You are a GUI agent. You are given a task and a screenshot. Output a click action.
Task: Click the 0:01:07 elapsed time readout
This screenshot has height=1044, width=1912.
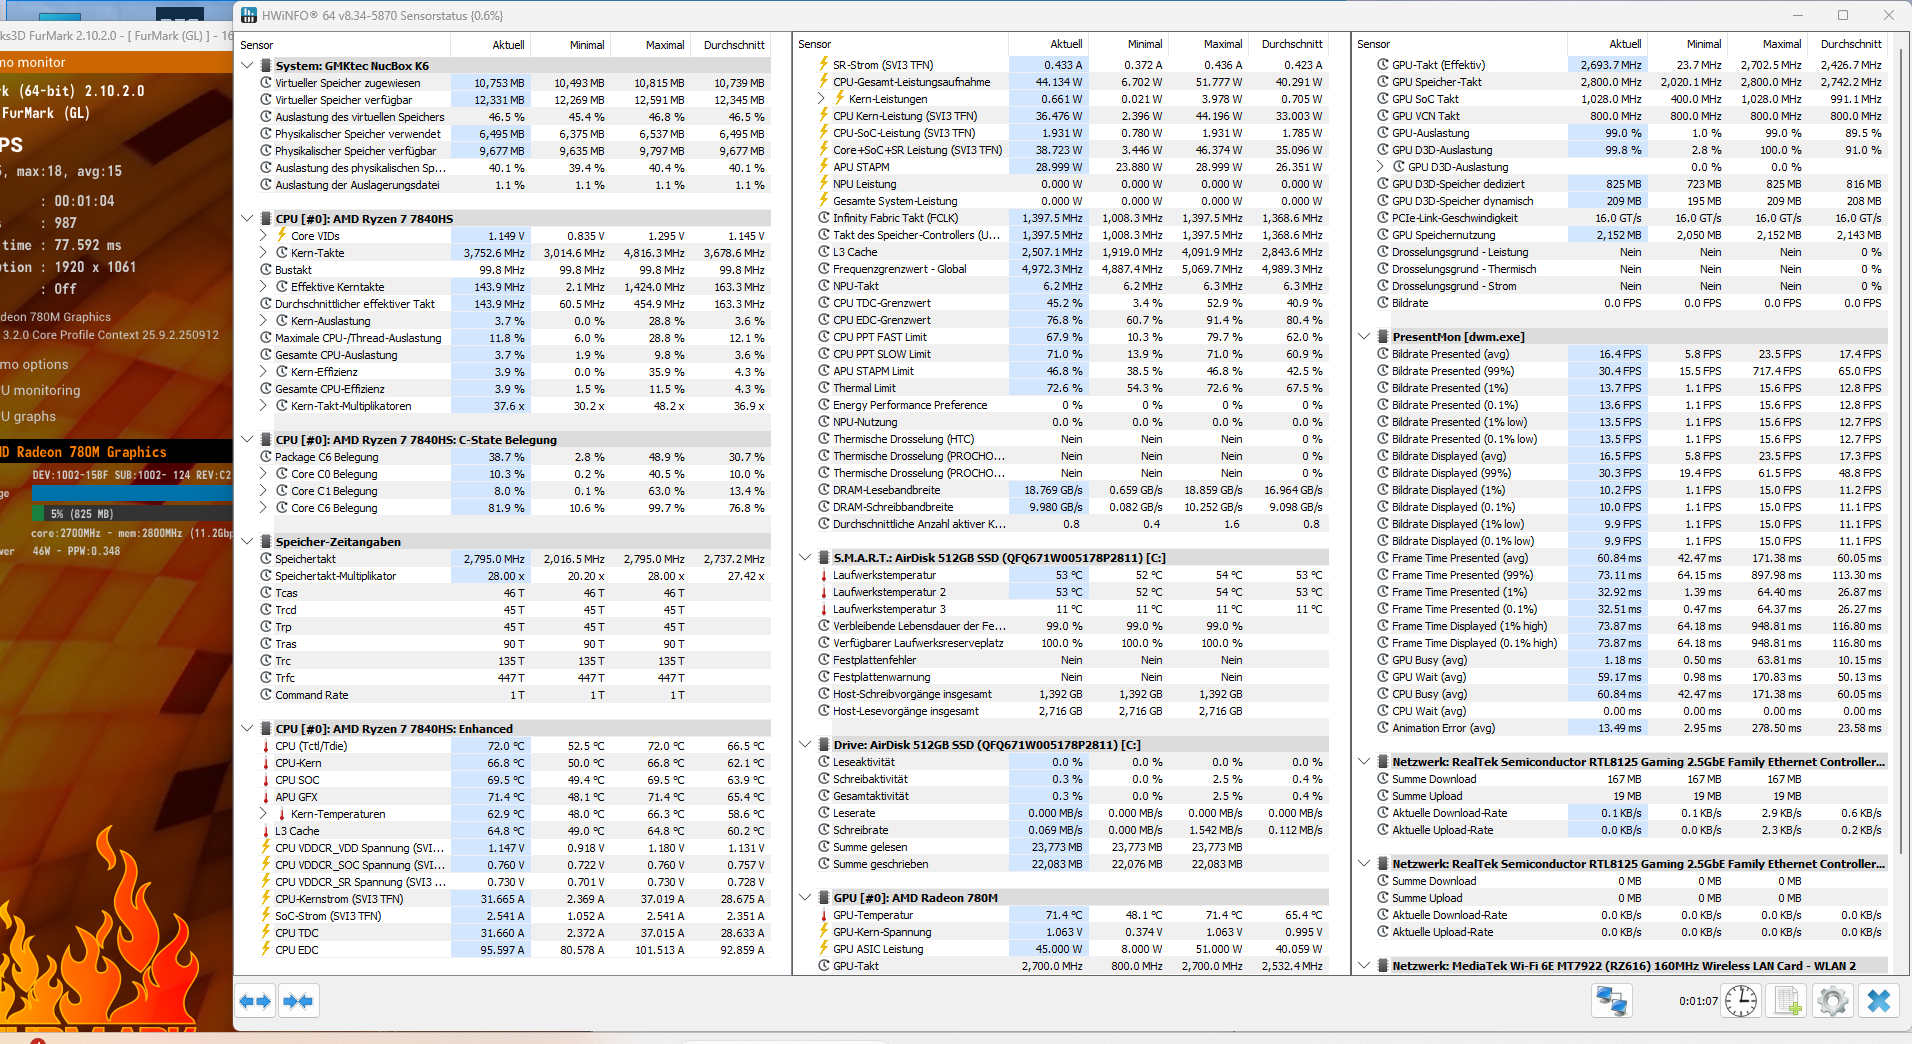click(1698, 1001)
